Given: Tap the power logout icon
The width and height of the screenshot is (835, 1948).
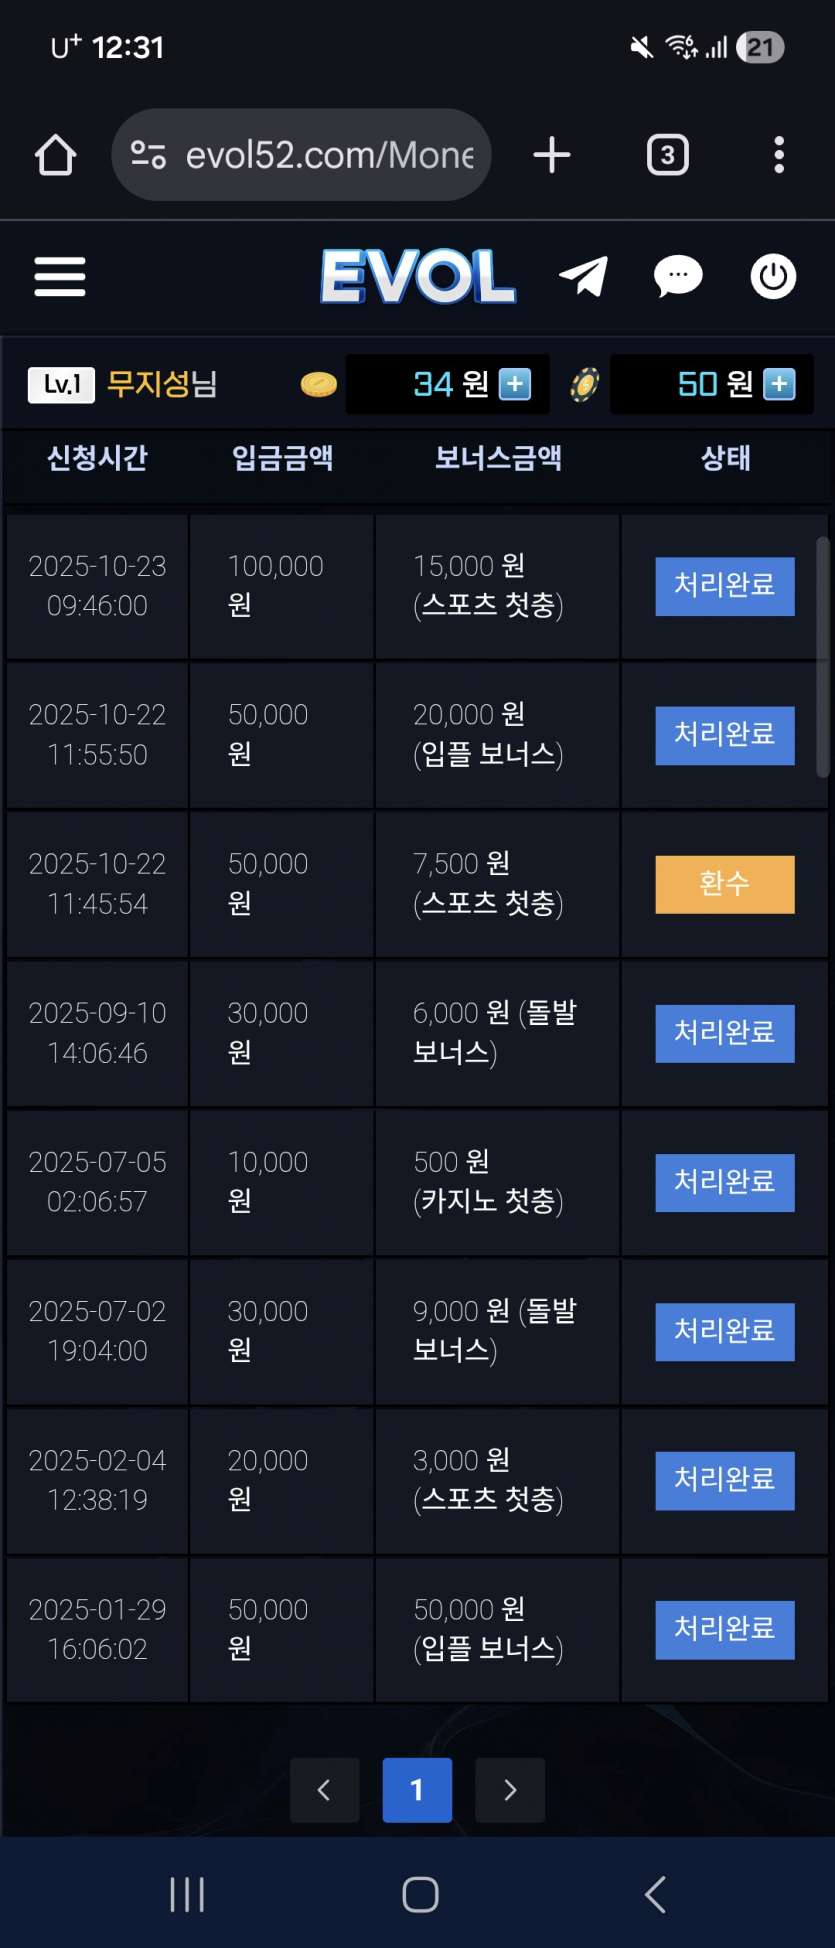Looking at the screenshot, I should point(773,277).
